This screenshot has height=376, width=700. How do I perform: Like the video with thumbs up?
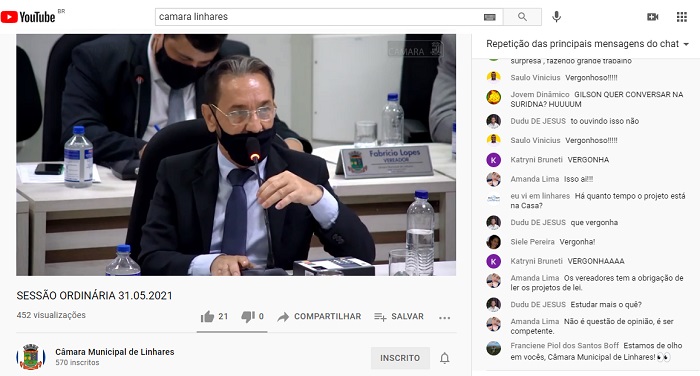tap(214, 317)
